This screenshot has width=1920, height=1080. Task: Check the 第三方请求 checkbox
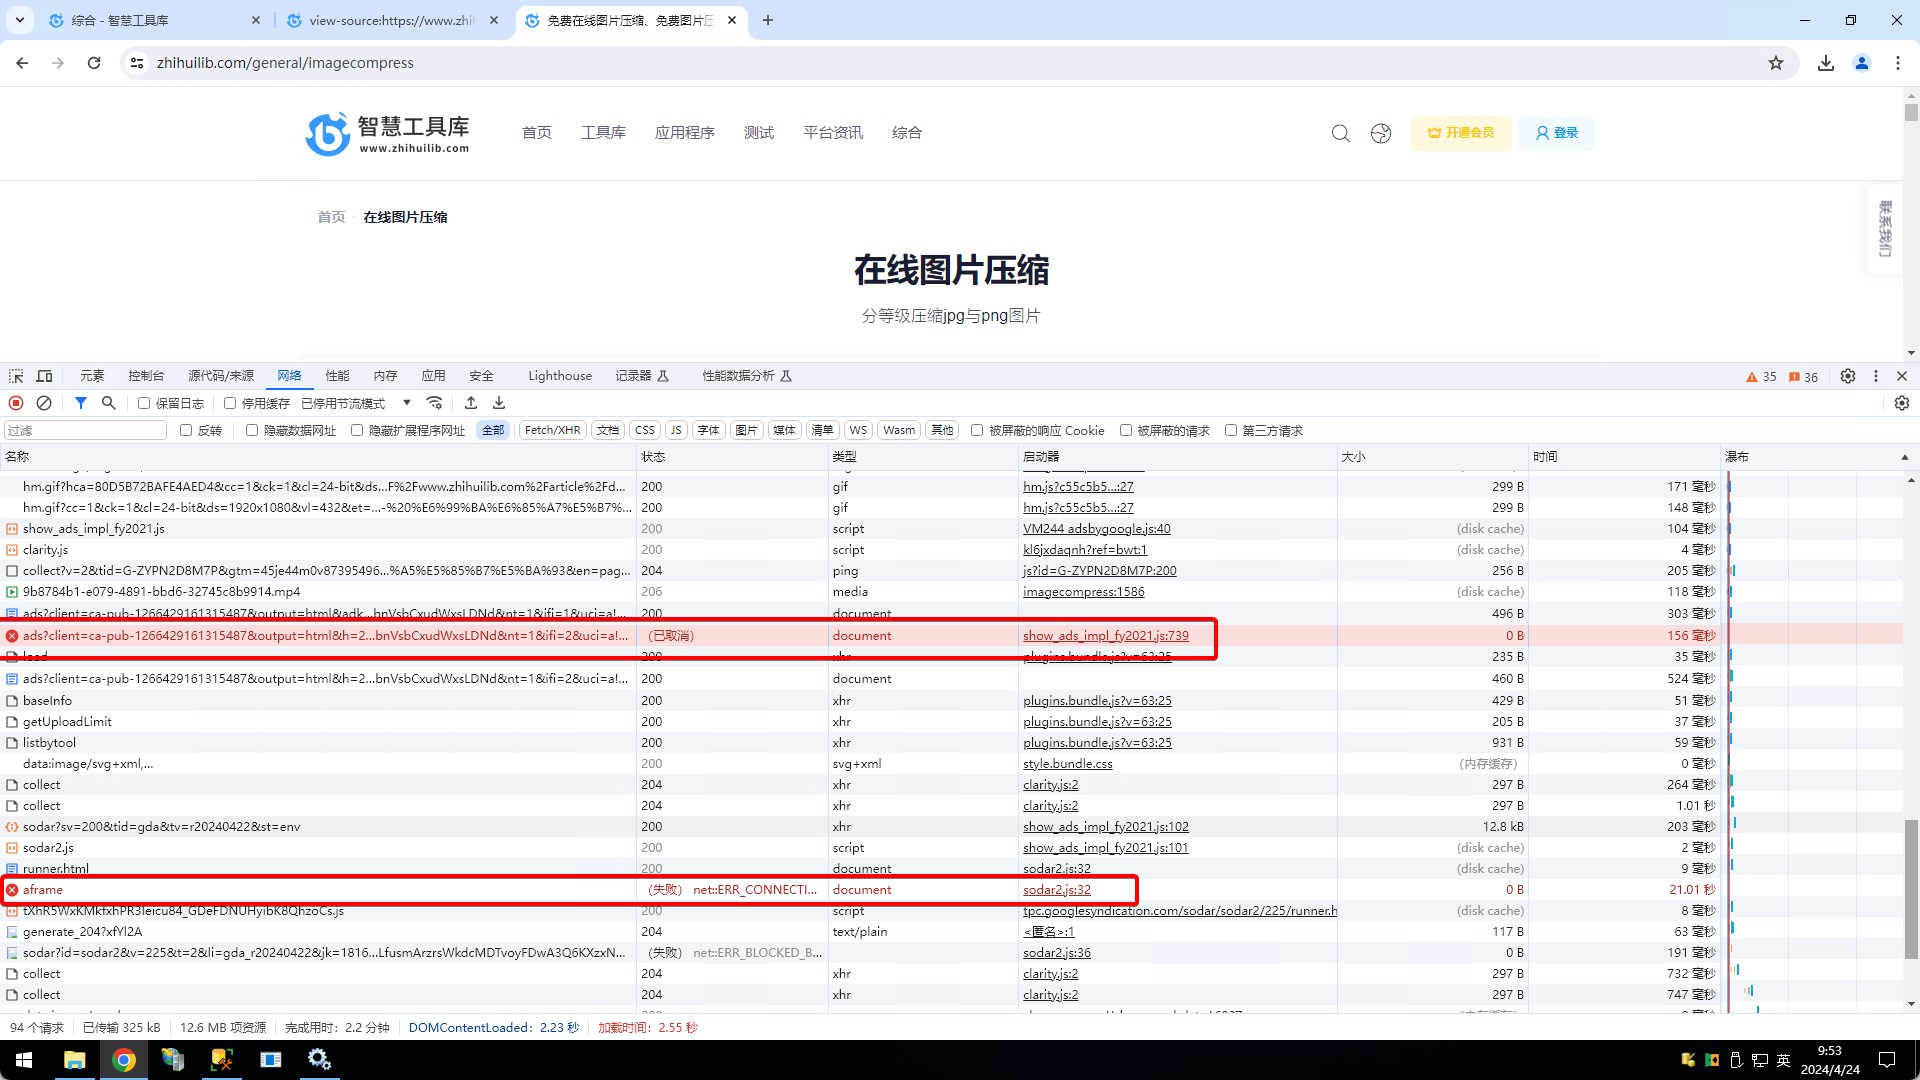tap(1231, 430)
